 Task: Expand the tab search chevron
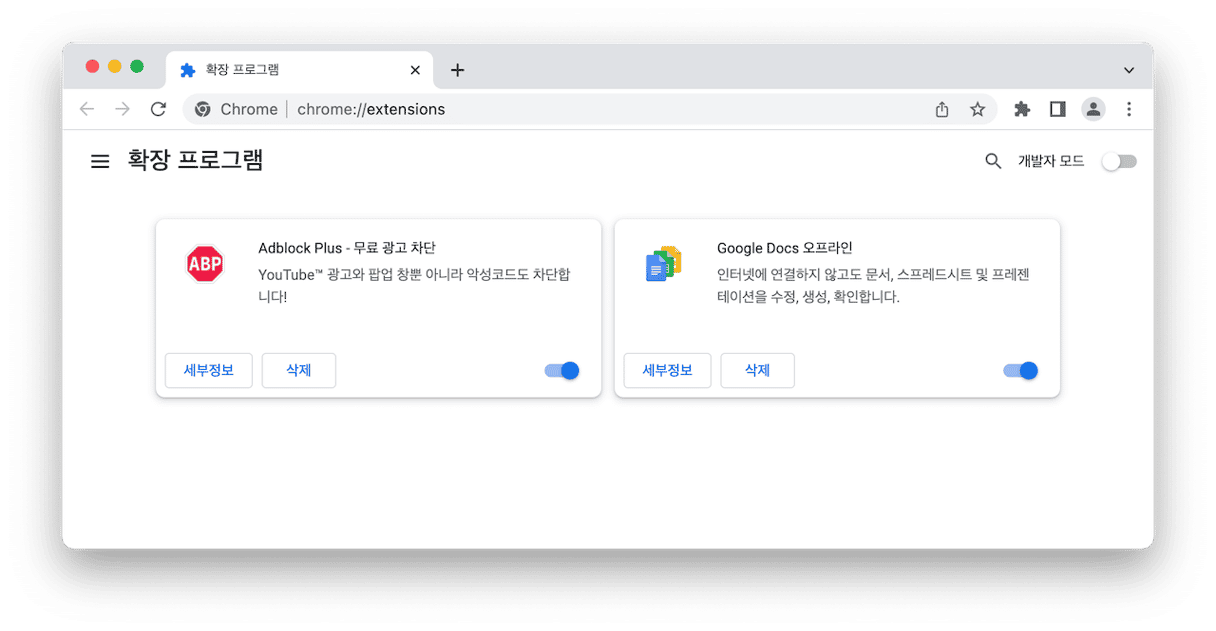click(x=1129, y=70)
